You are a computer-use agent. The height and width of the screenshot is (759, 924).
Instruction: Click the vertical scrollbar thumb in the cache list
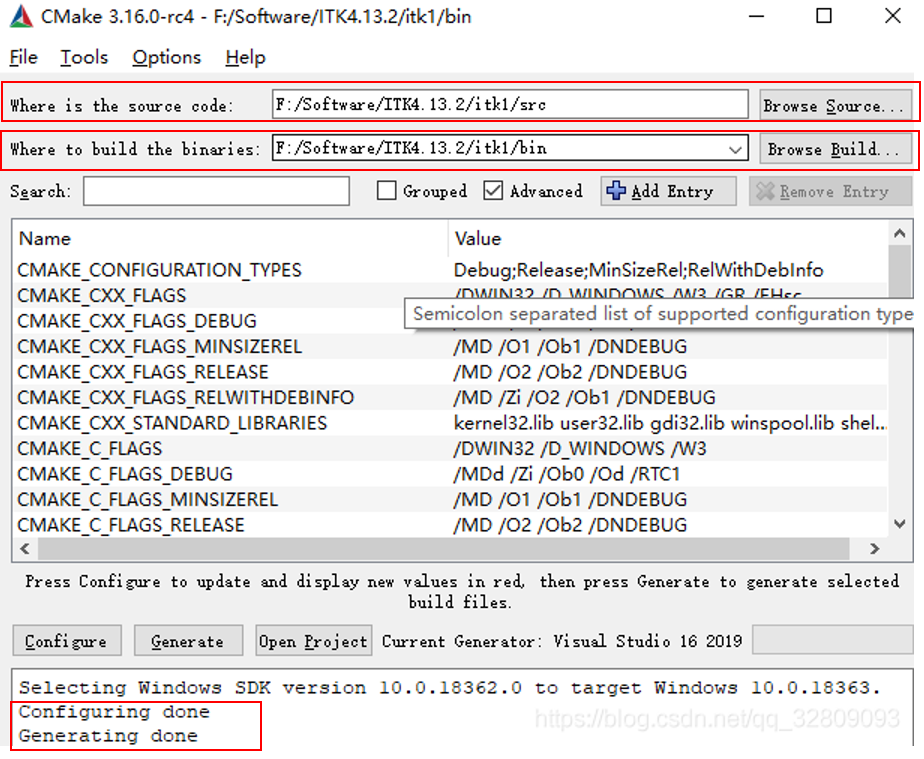click(x=900, y=271)
